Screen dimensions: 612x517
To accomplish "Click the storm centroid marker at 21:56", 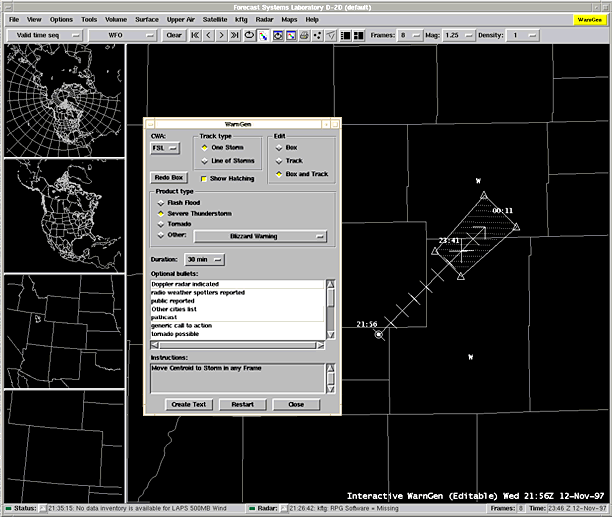I will (379, 334).
